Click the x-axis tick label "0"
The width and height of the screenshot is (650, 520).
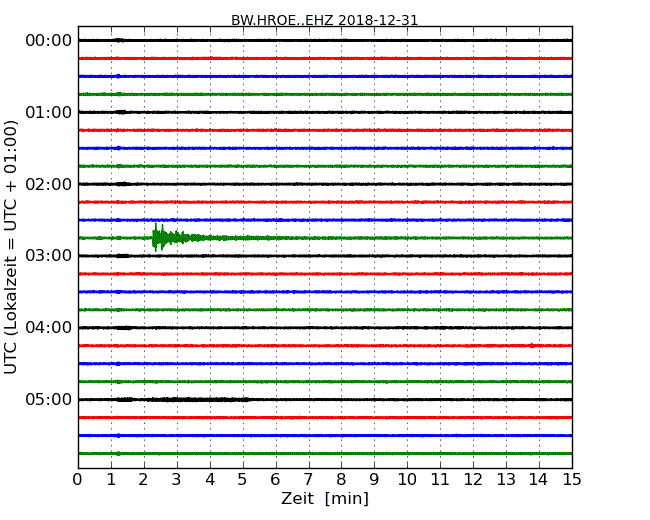pos(78,480)
